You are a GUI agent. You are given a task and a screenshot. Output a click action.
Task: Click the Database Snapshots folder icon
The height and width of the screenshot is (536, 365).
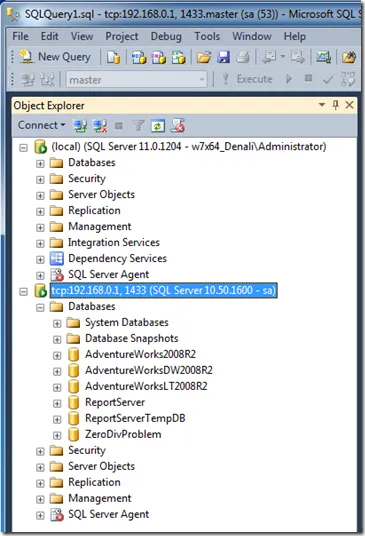point(73,338)
